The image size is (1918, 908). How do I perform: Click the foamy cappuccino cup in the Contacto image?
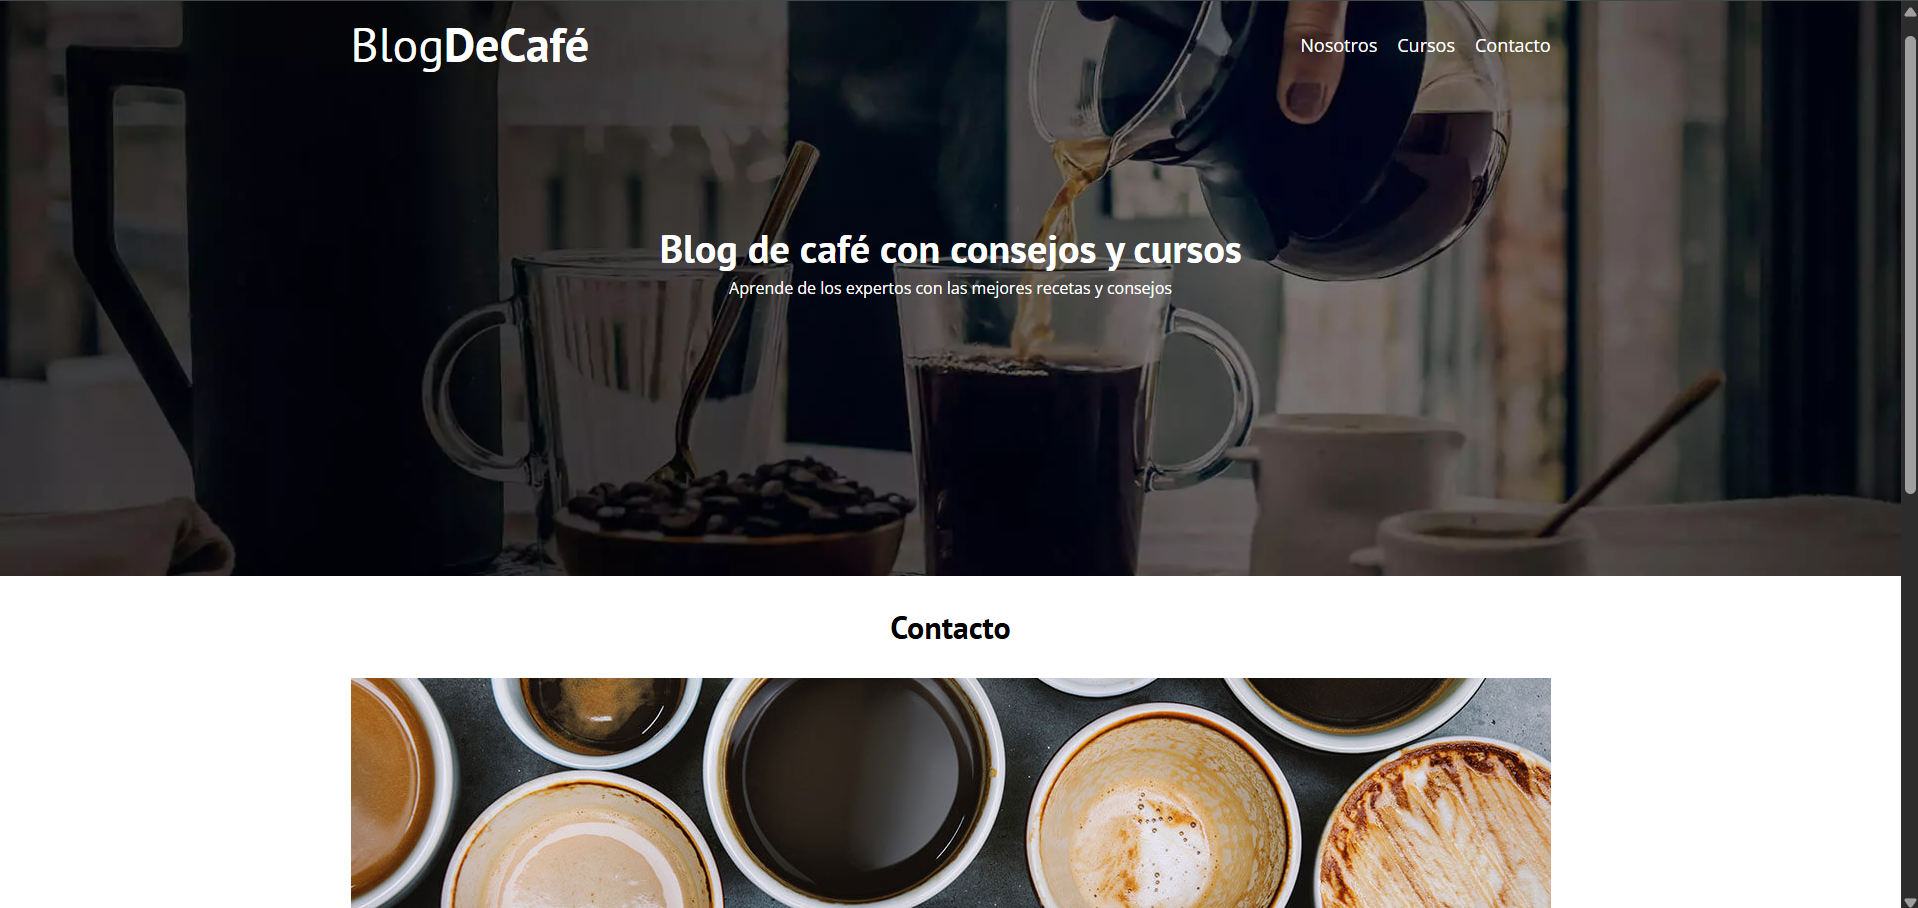(1163, 812)
